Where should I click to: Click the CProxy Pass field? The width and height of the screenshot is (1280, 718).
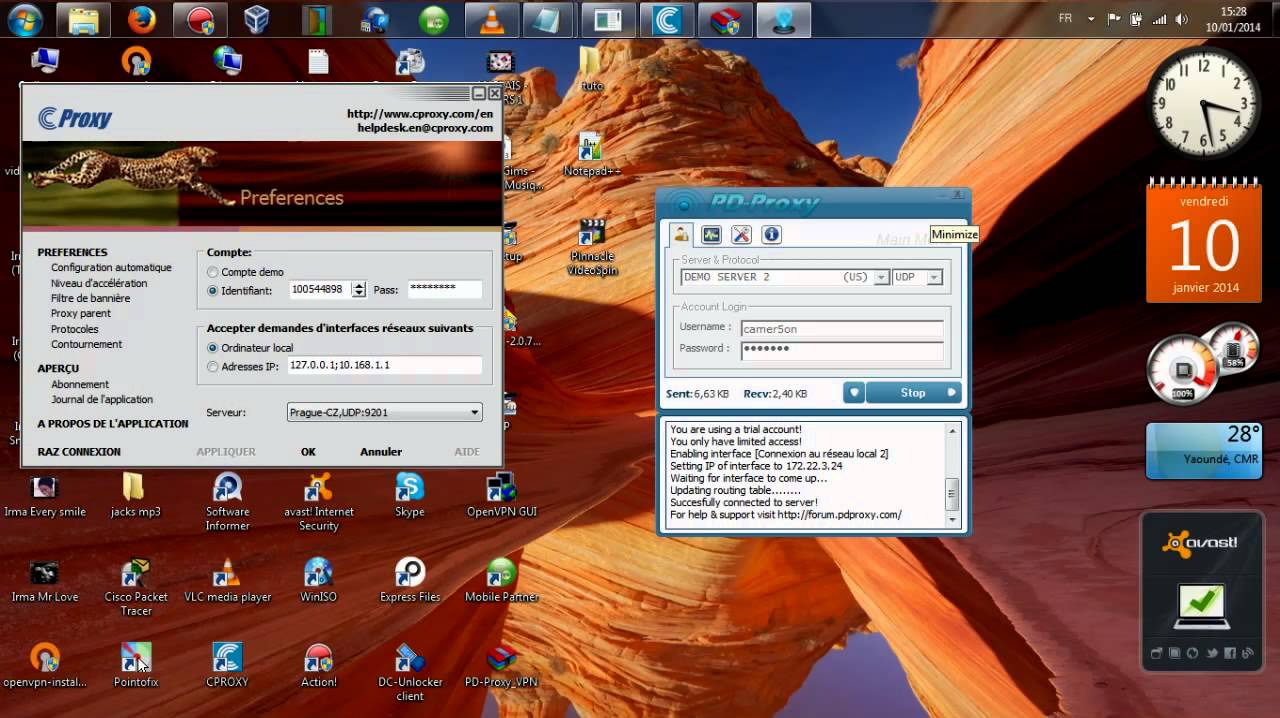click(x=444, y=289)
